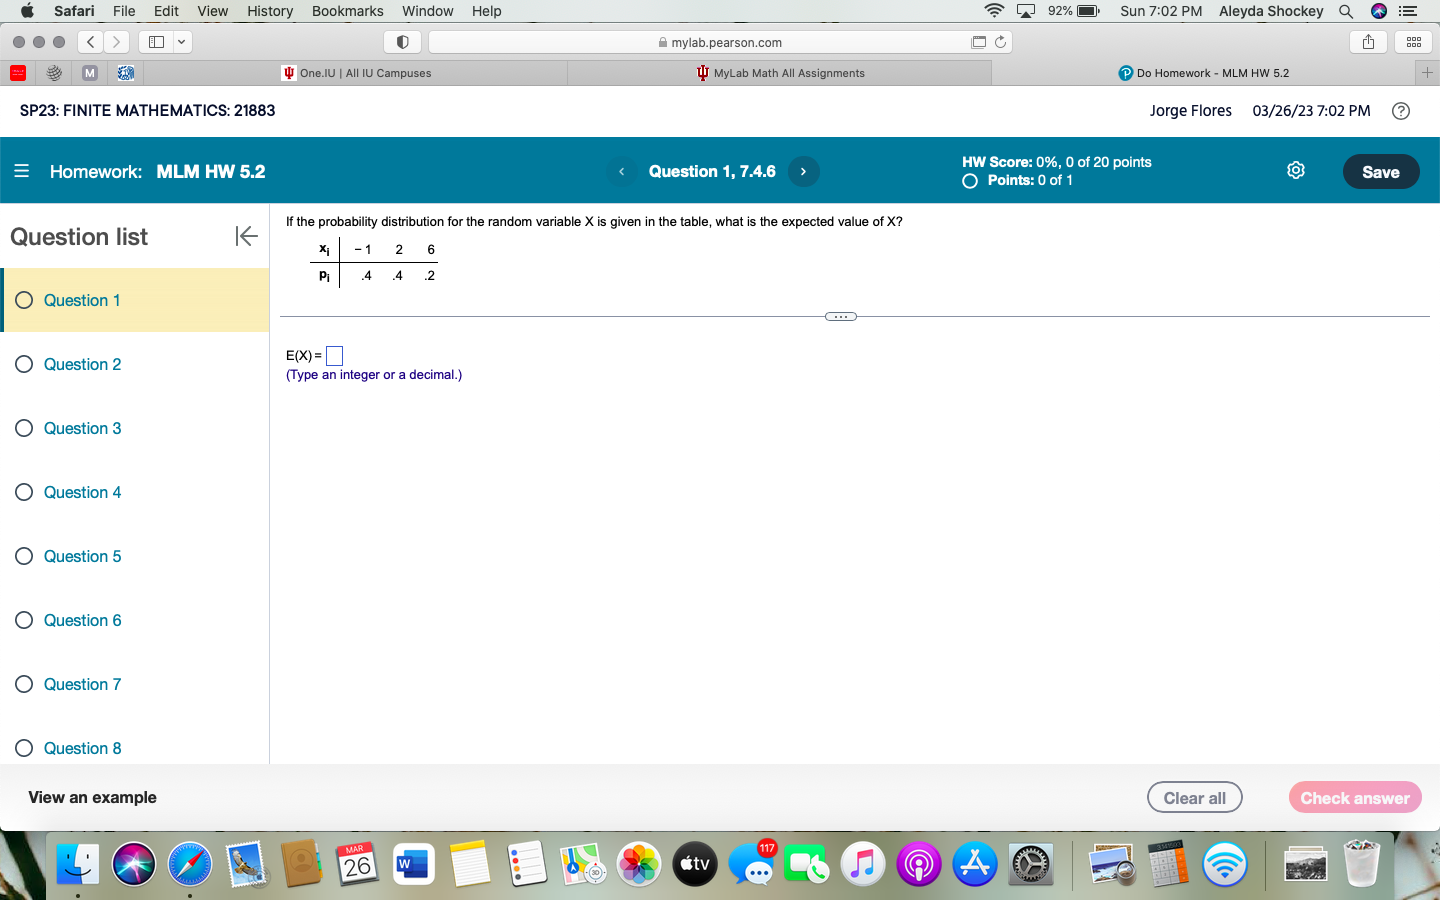Expand the sidebar dropdown arrow in Safari toolbar
Screen dimensions: 1440x900
[x=182, y=42]
